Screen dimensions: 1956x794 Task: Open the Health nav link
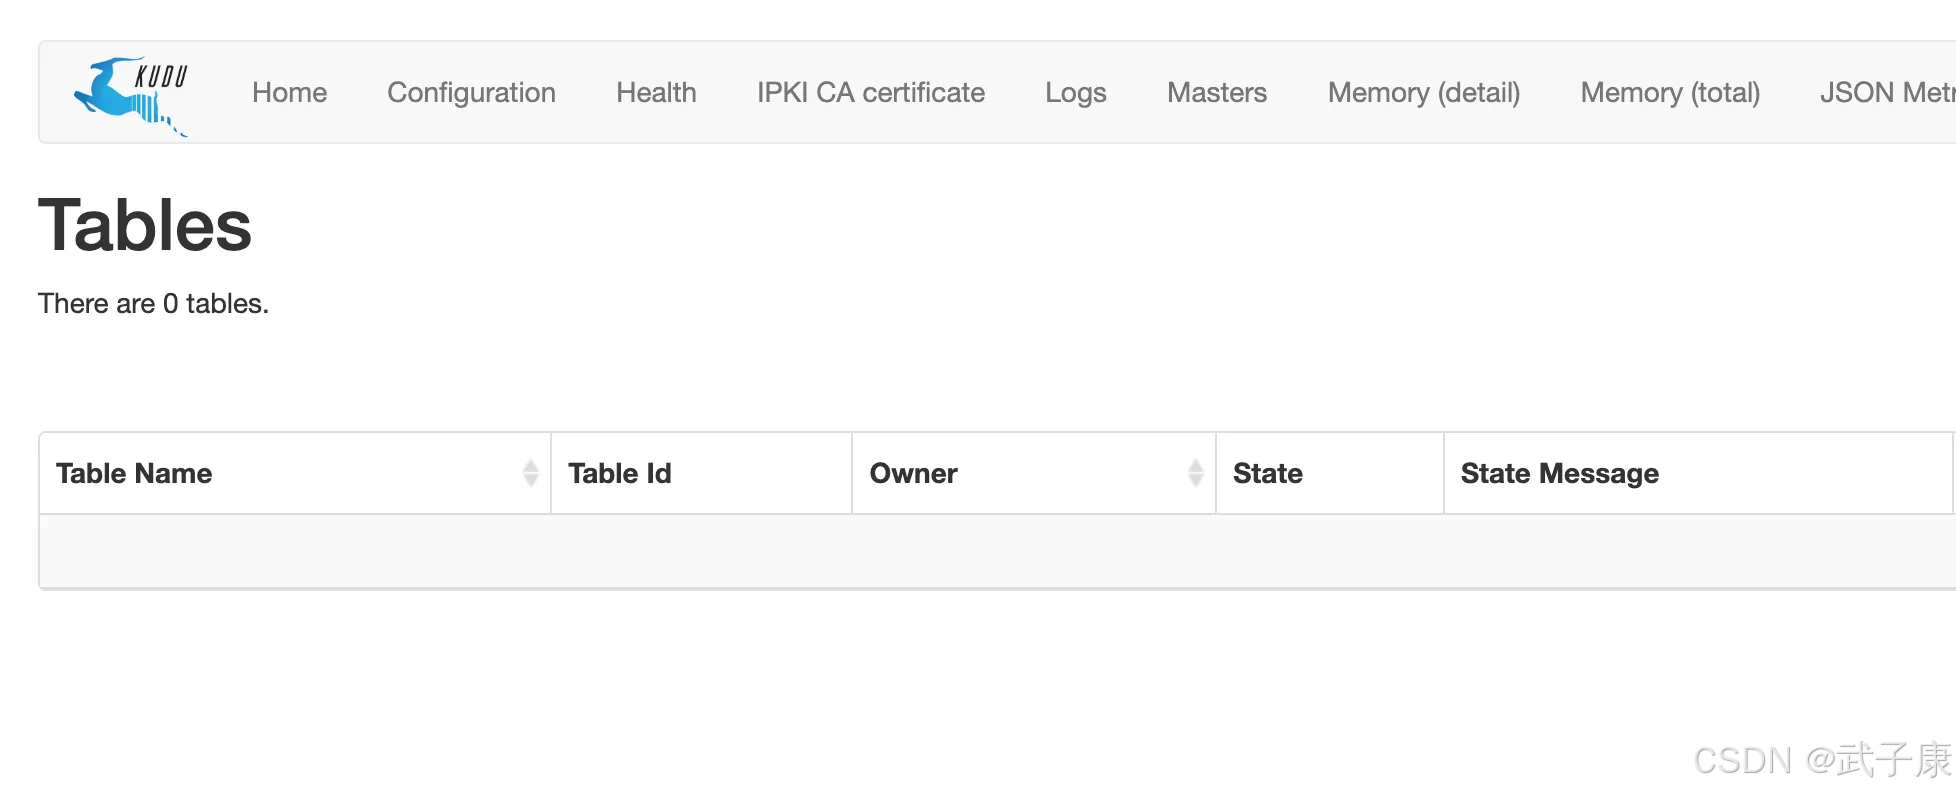pos(656,93)
